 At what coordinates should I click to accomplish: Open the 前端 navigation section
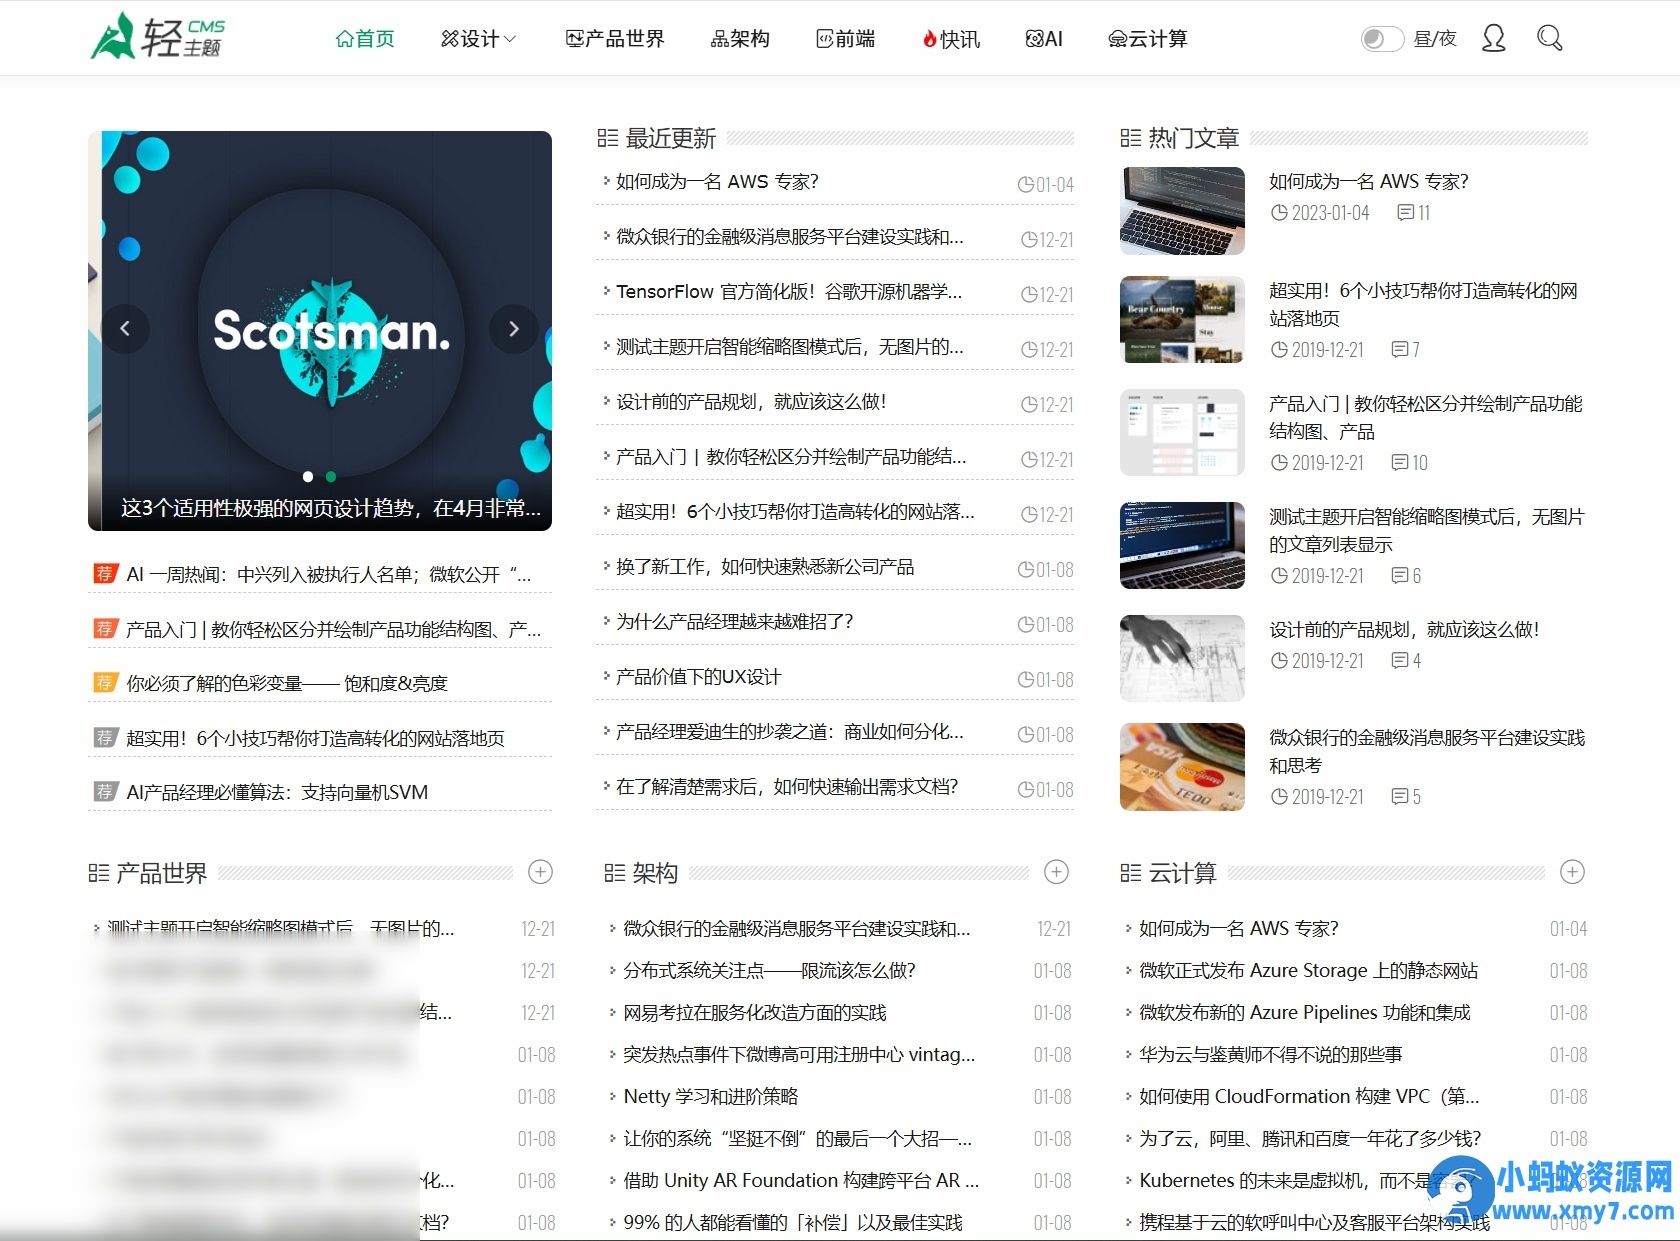[x=845, y=39]
